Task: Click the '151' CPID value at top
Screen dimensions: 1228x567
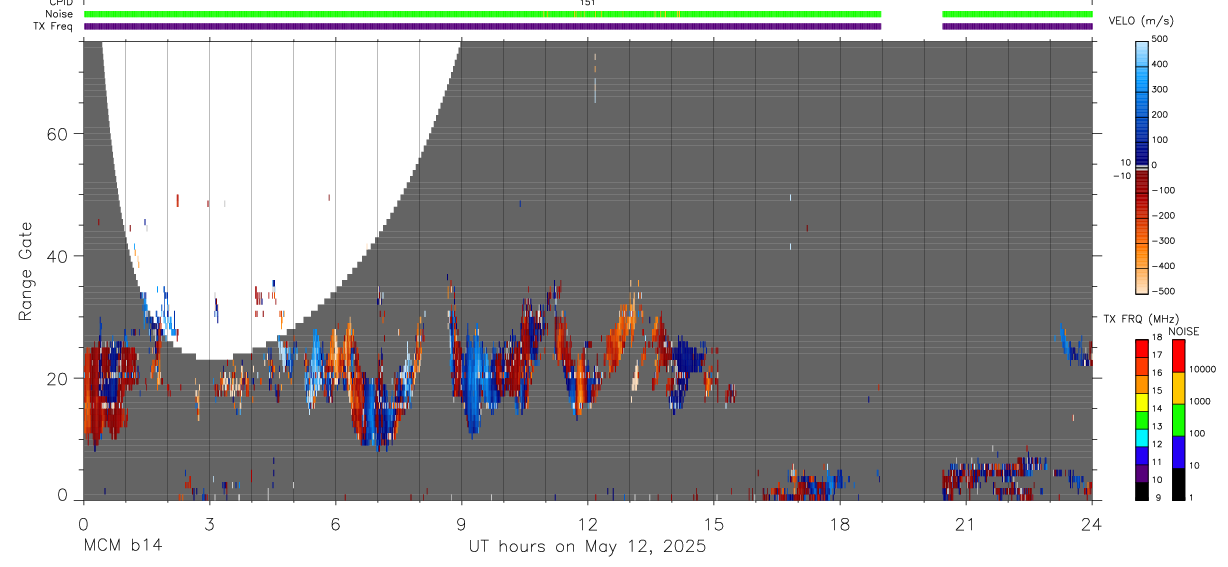Action: [x=588, y=3]
